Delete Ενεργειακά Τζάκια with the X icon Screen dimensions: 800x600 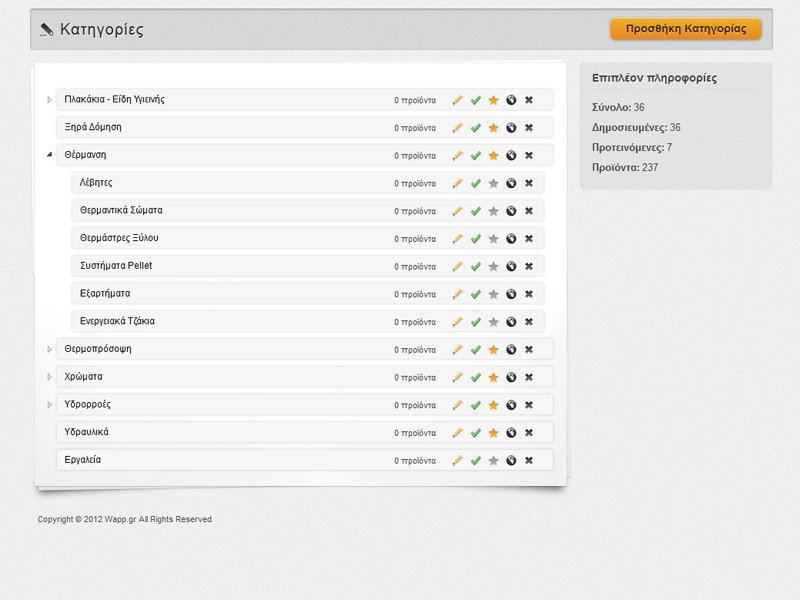tap(529, 322)
